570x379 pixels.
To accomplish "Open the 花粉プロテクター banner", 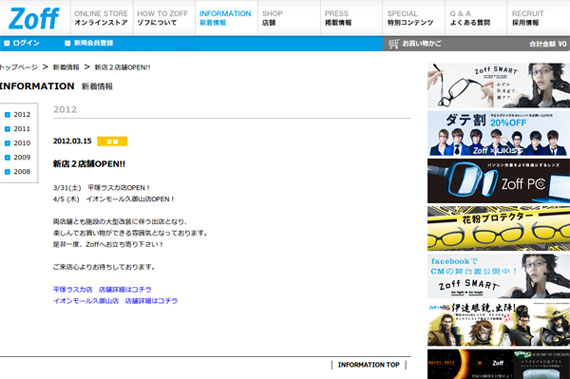I will (498, 229).
